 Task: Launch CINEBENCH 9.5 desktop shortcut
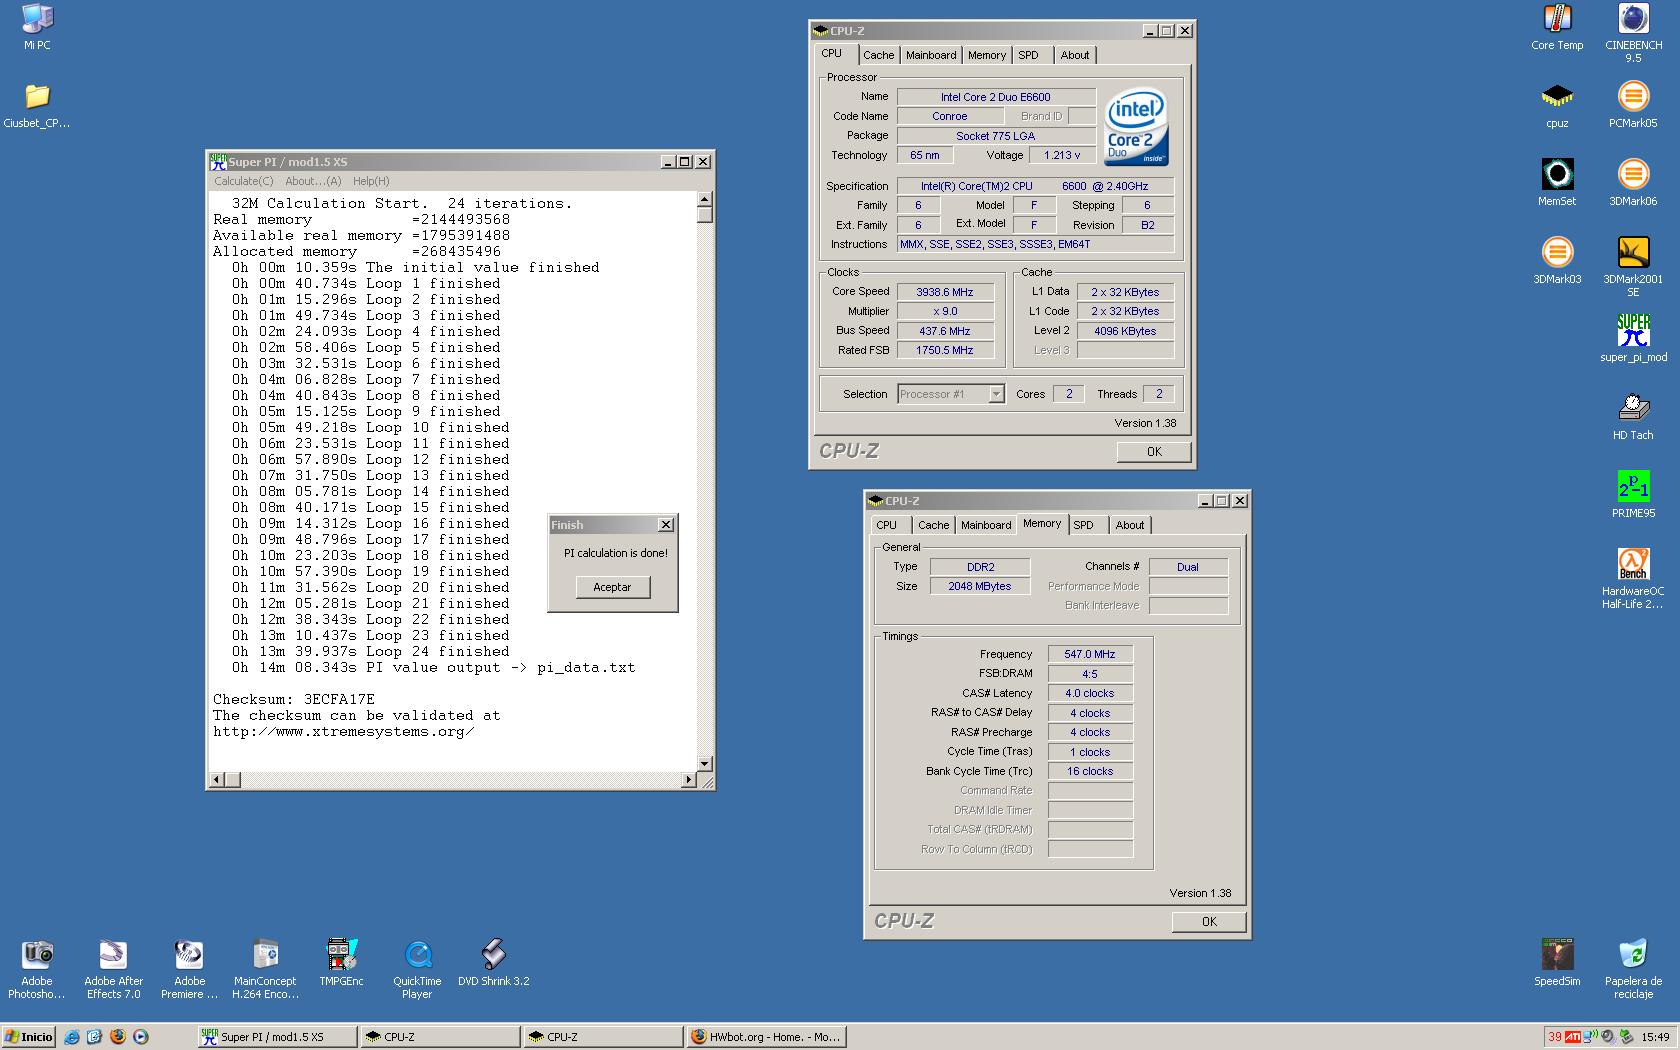[x=1633, y=33]
